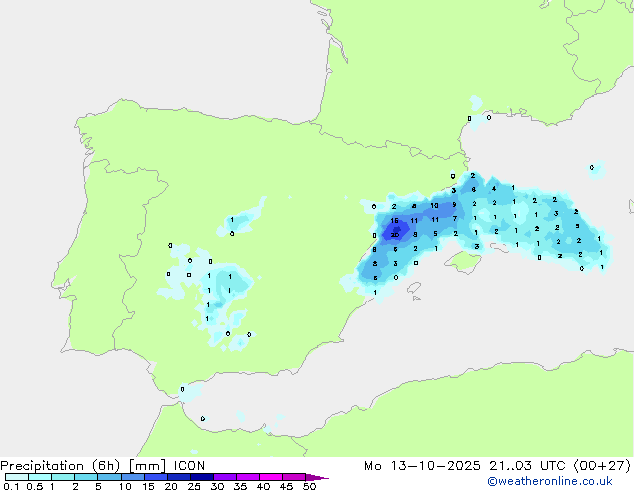Select the '10' label under the legend bar

[x=125, y=486]
